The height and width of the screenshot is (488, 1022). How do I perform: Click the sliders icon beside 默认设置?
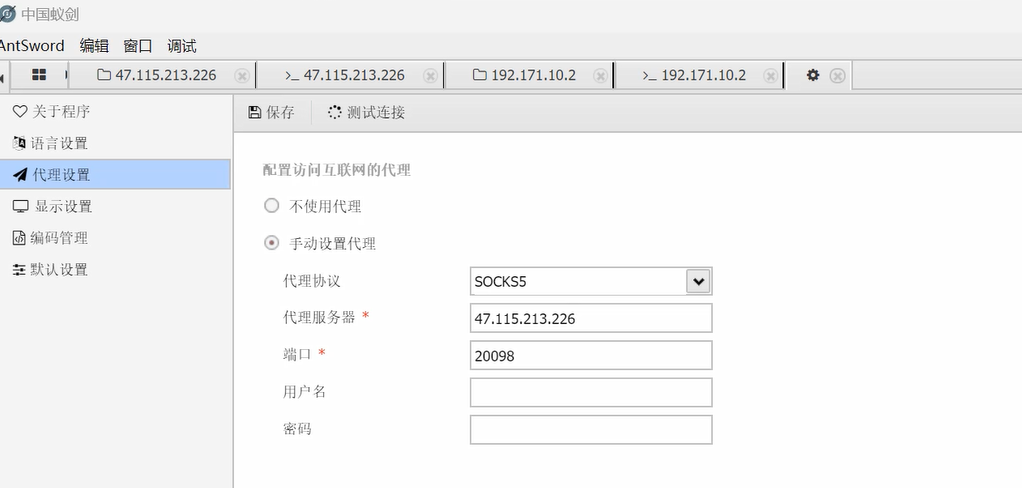pyautogui.click(x=20, y=270)
